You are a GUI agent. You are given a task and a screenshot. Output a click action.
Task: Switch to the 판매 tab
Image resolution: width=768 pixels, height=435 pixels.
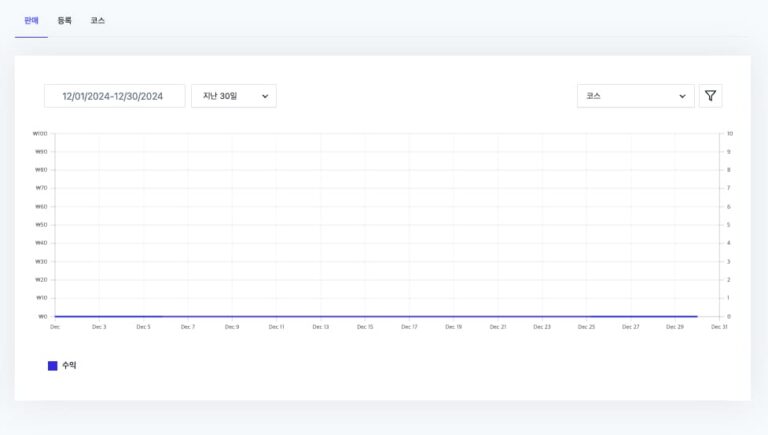coord(31,20)
